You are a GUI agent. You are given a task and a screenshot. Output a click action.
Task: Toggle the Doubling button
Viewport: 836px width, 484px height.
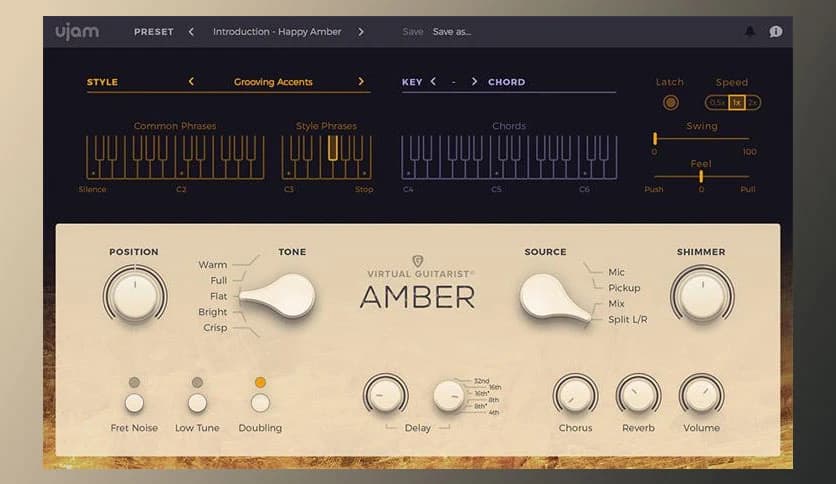[260, 403]
